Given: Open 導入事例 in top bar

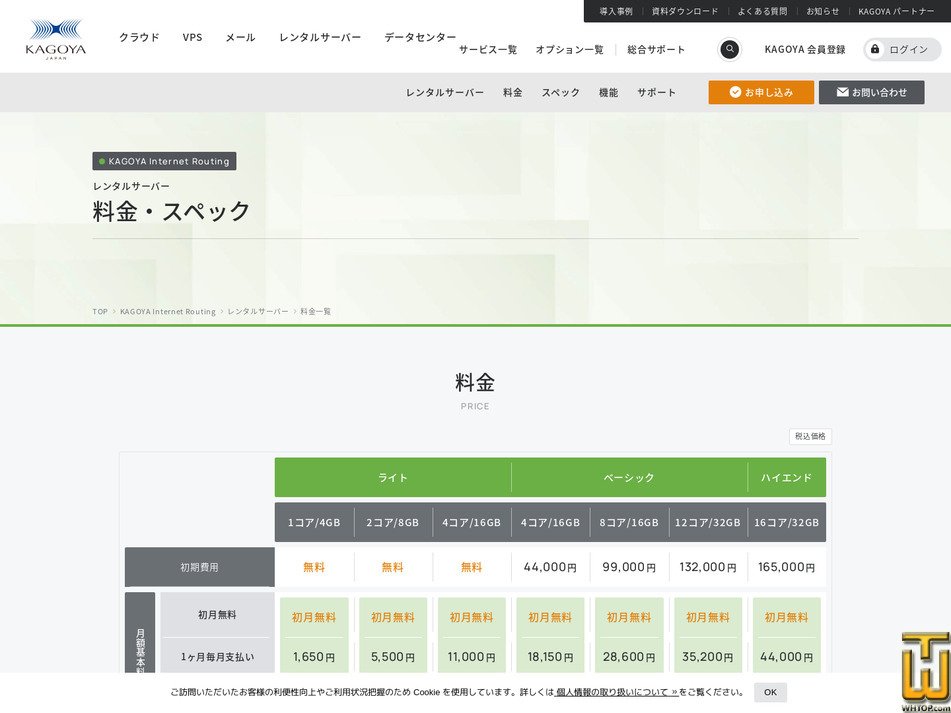Looking at the screenshot, I should click(616, 11).
